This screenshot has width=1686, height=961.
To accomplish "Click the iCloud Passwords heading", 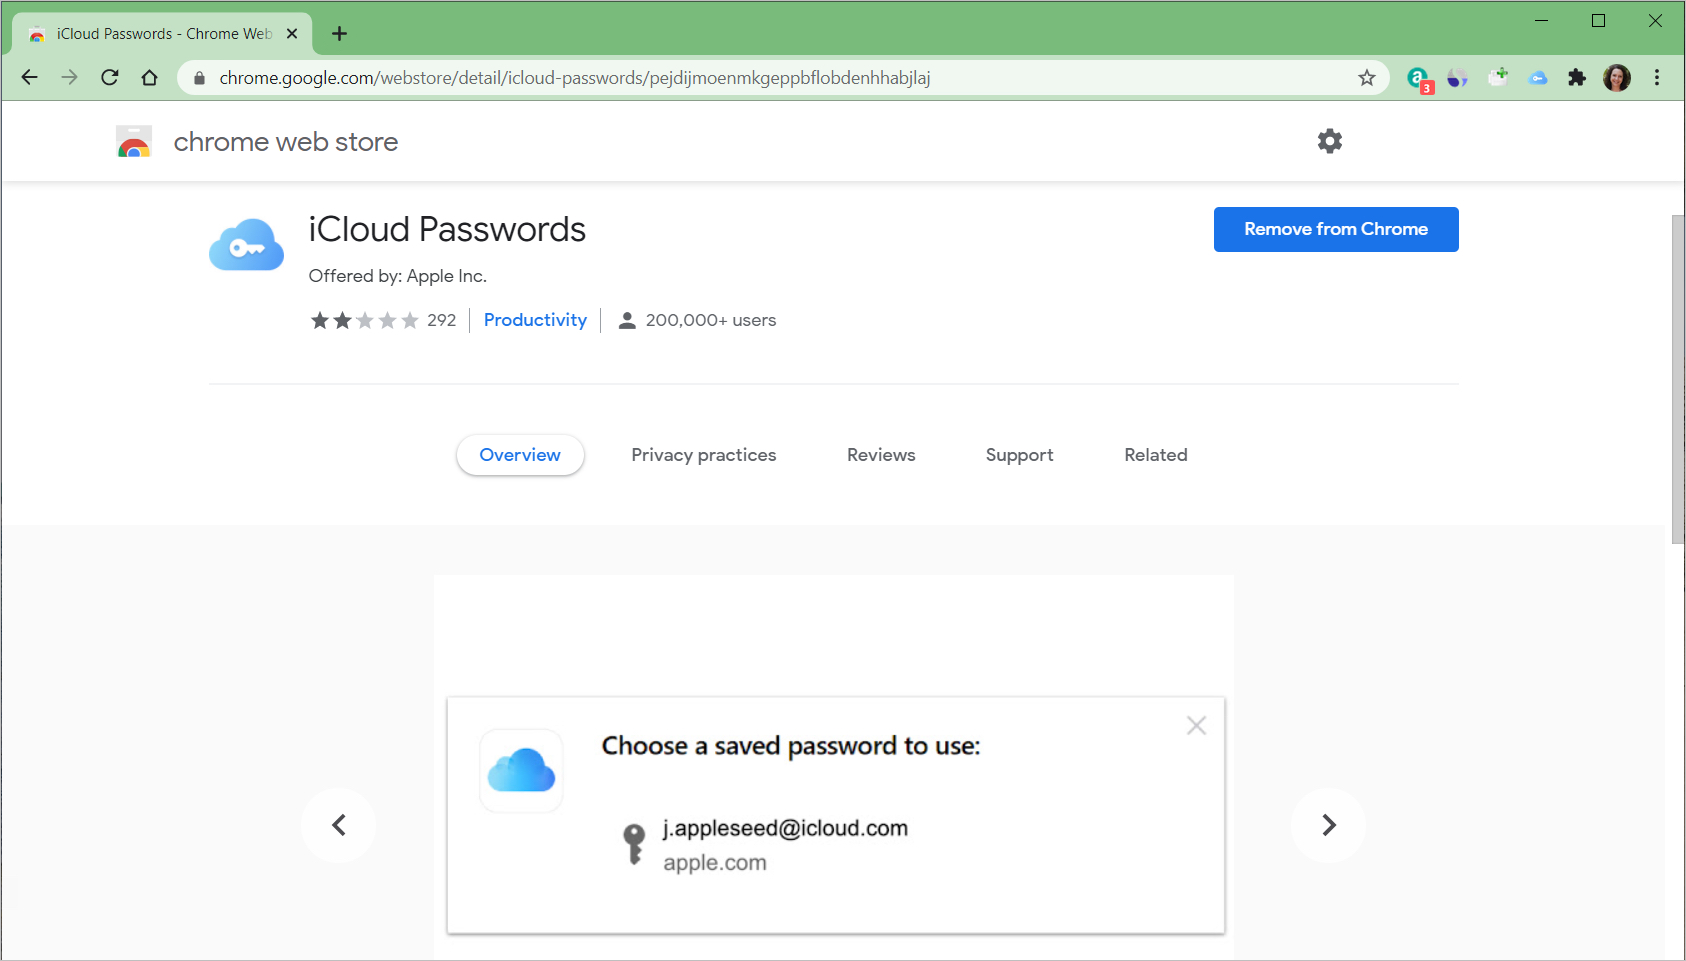I will tap(447, 229).
